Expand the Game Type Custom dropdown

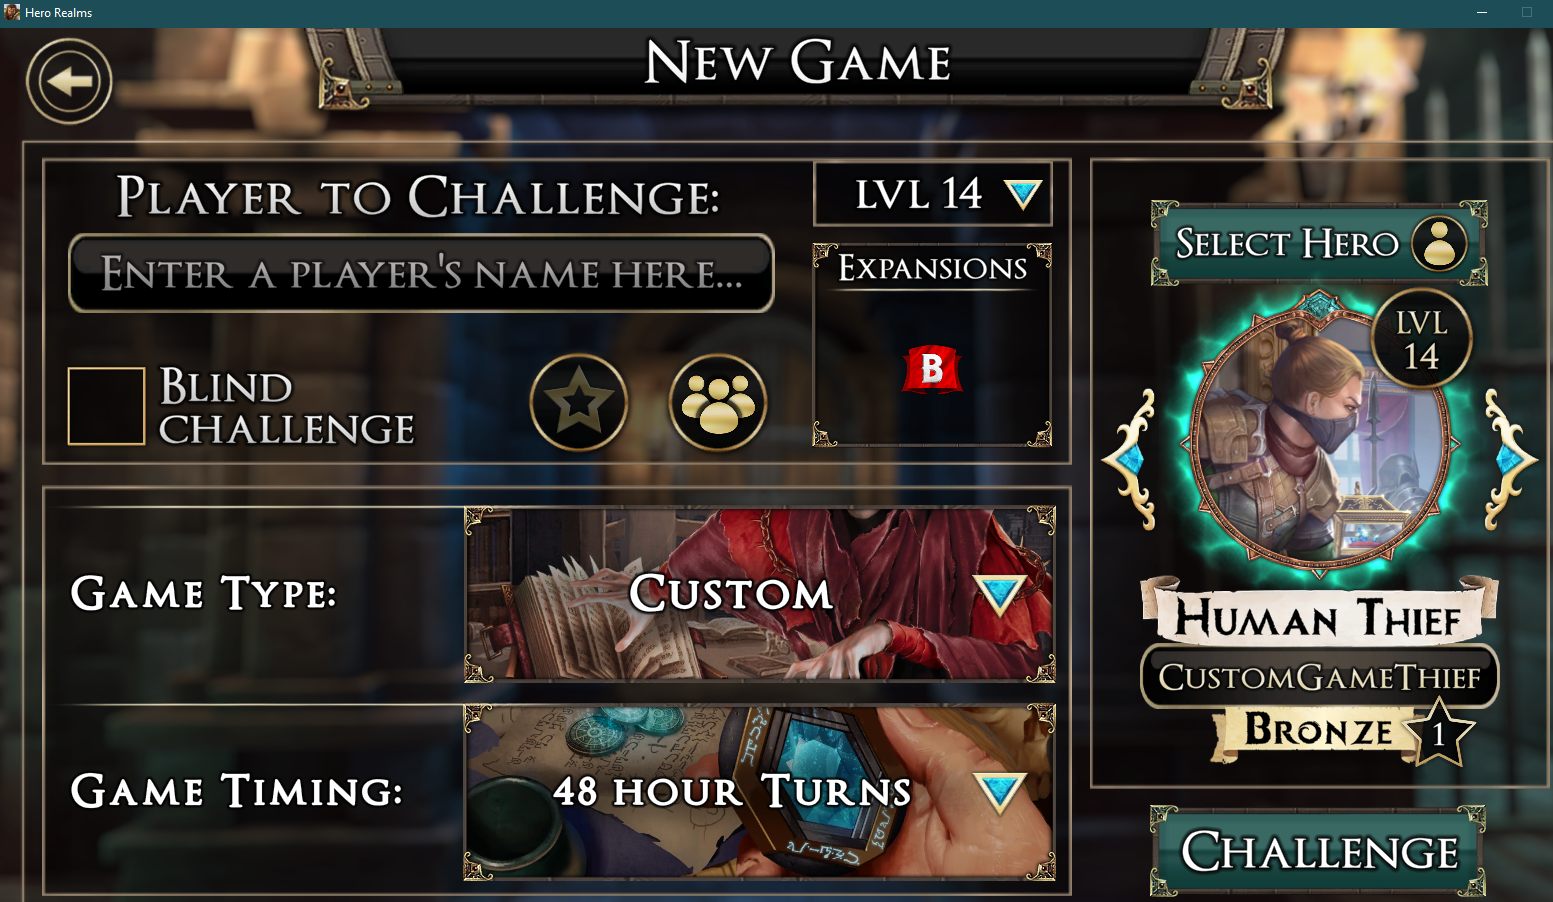(760, 595)
